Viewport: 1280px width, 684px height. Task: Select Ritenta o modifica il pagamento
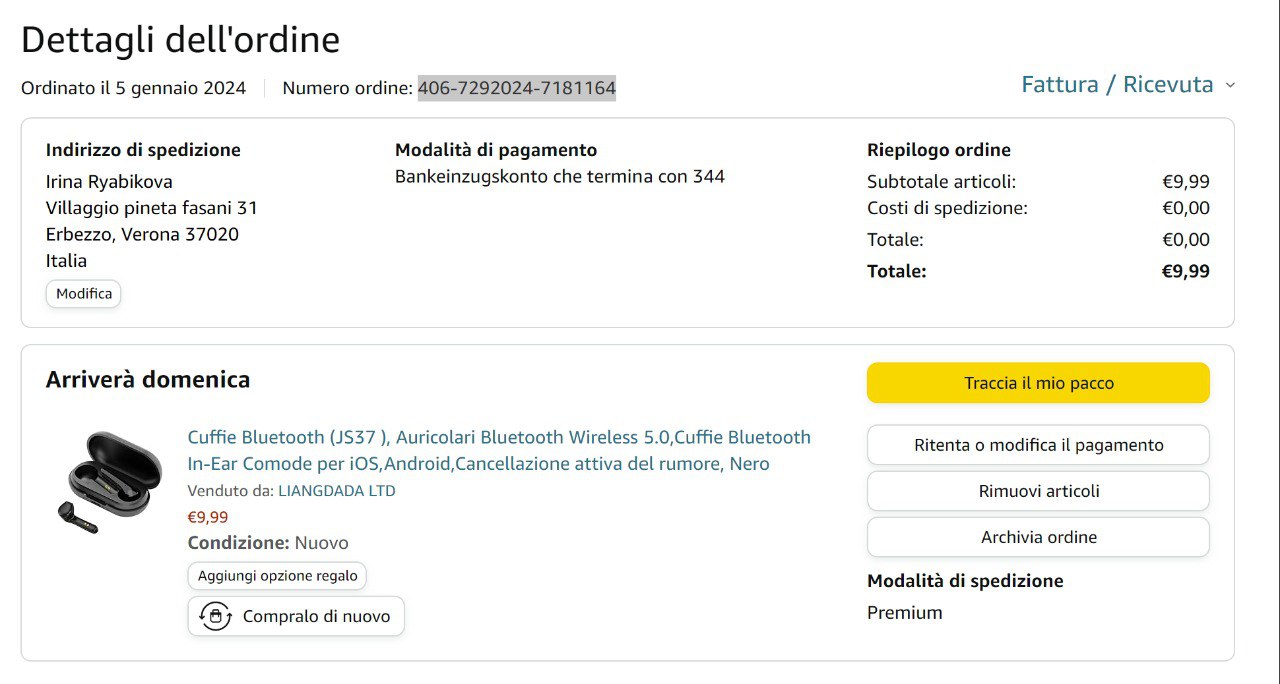click(1038, 445)
